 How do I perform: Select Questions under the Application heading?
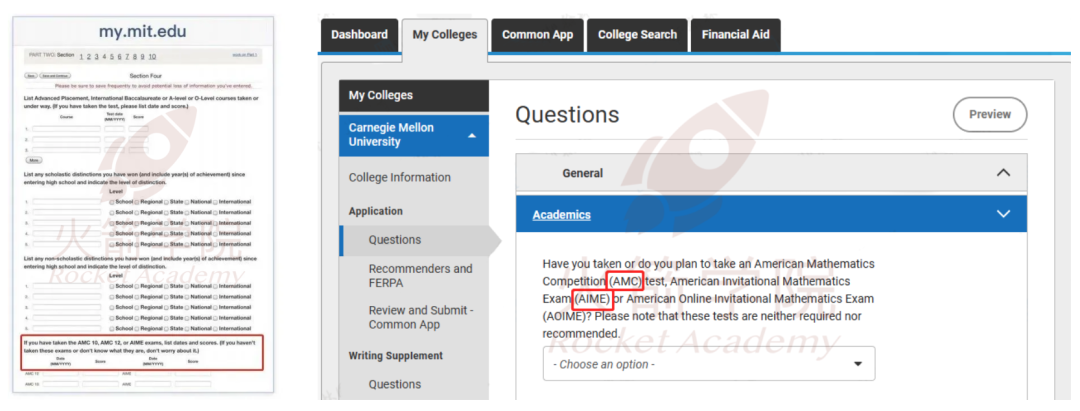coord(395,240)
